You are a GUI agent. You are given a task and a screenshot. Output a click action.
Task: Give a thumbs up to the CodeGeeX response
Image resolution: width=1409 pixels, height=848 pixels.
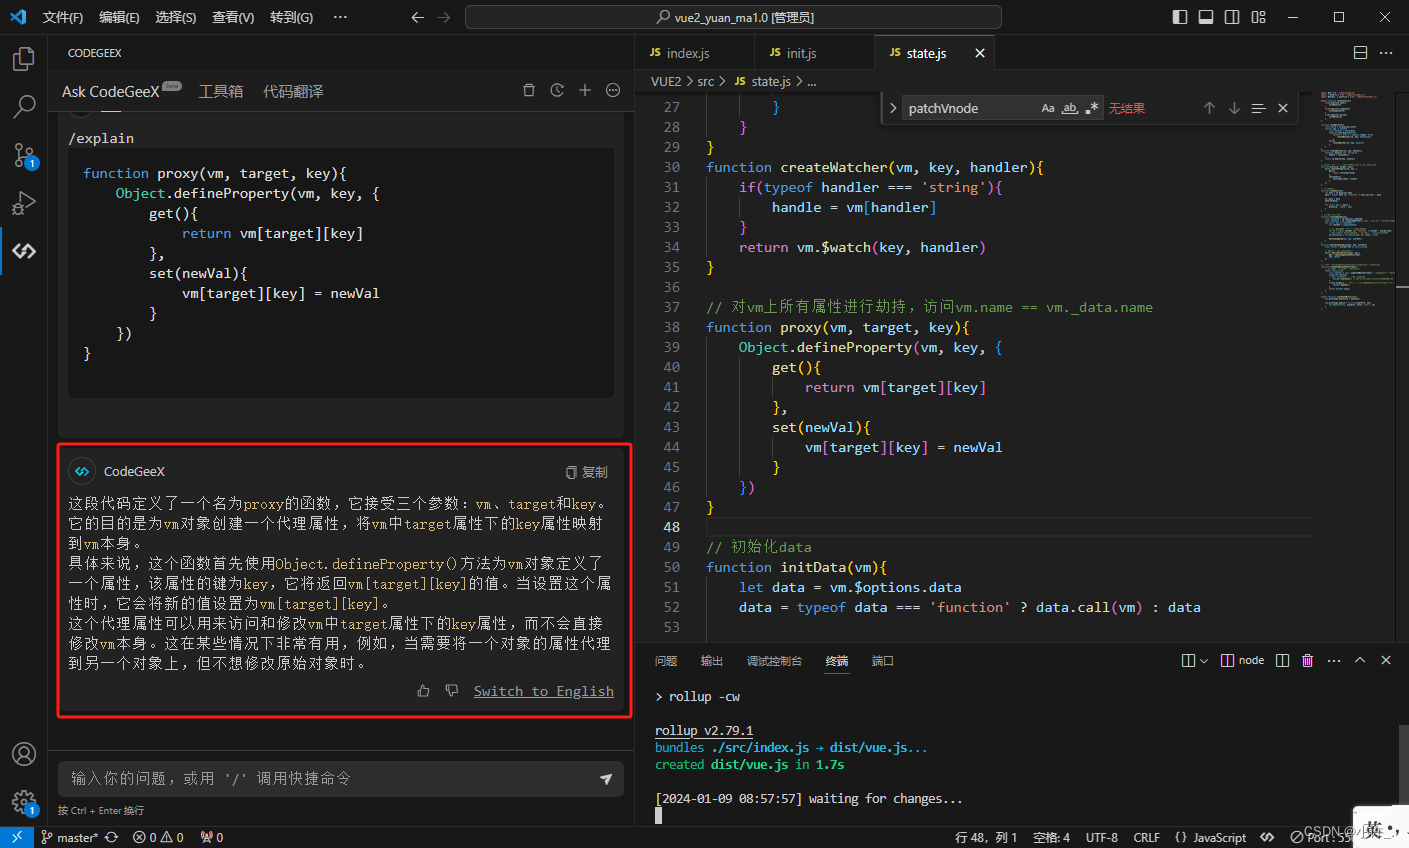(423, 690)
